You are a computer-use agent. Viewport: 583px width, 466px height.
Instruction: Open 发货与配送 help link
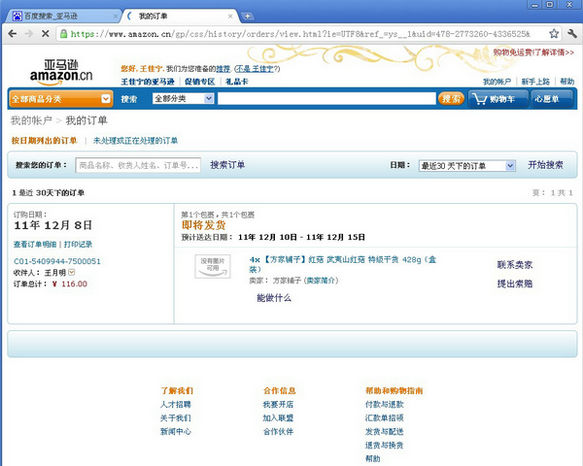tap(384, 431)
